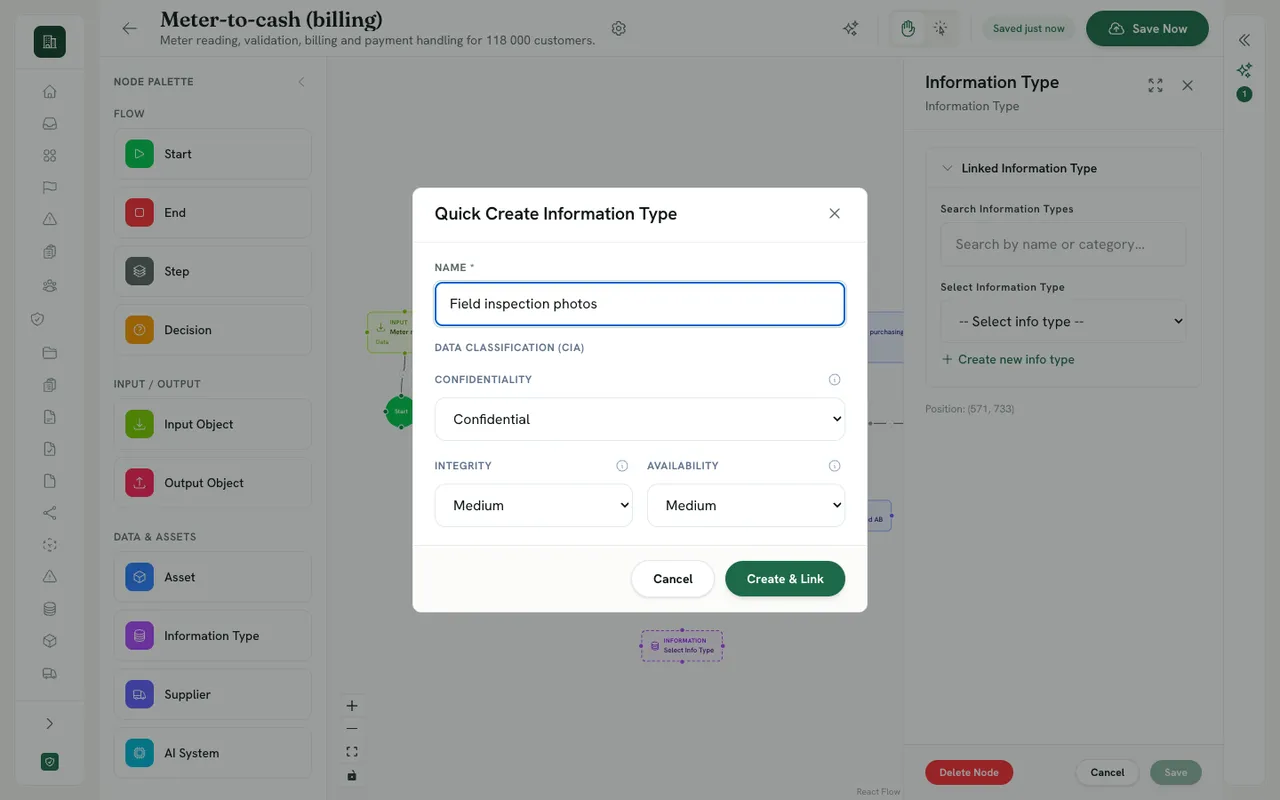1280x800 pixels.
Task: Select the Decision node in palette
Action: [x=213, y=330]
